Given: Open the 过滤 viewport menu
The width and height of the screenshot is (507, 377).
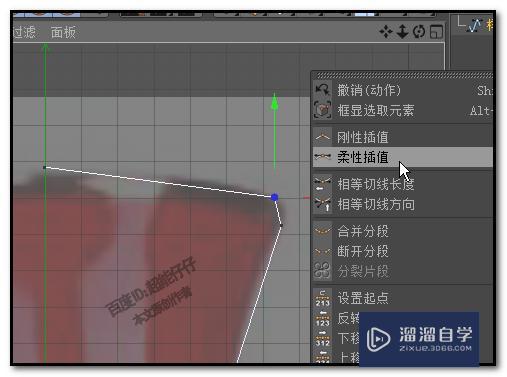Looking at the screenshot, I should pos(24,32).
